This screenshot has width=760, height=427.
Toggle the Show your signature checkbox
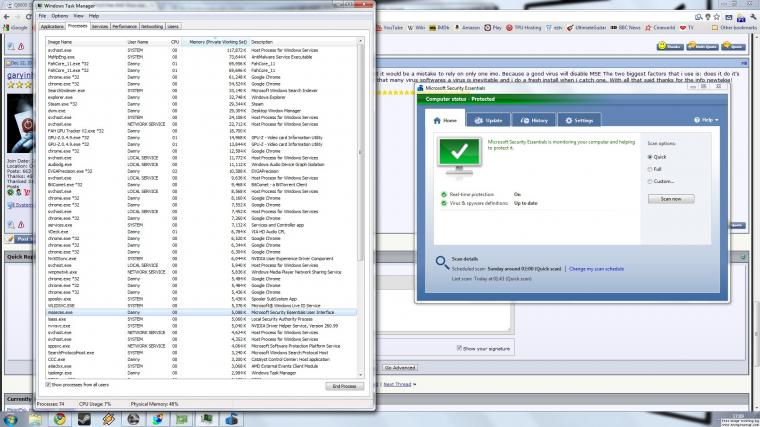tap(459, 348)
